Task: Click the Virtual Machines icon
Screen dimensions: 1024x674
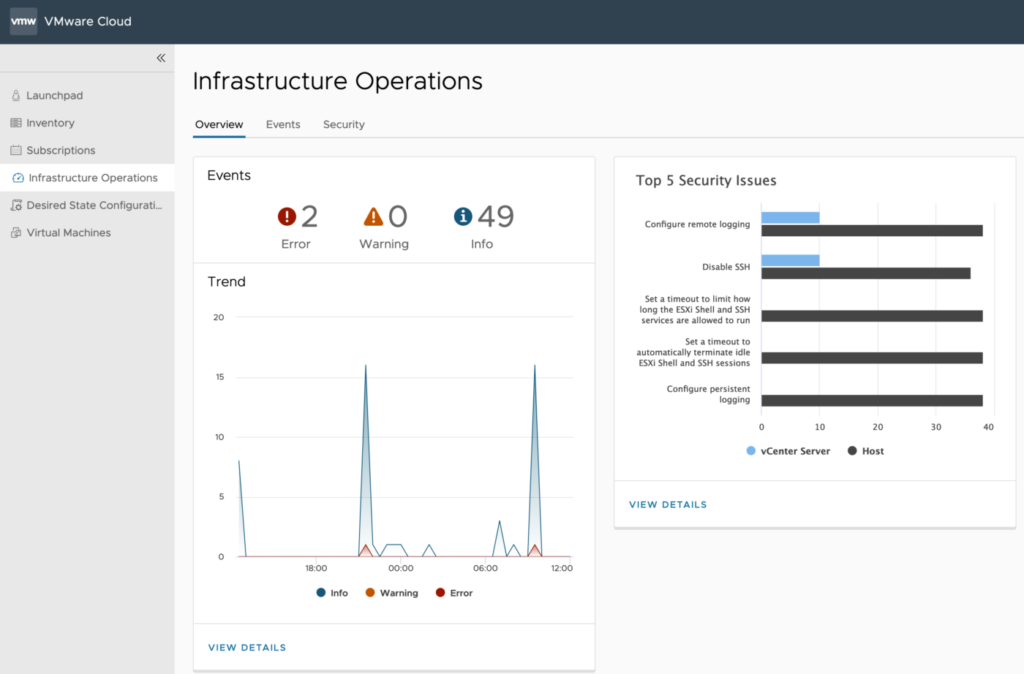Action: [16, 233]
